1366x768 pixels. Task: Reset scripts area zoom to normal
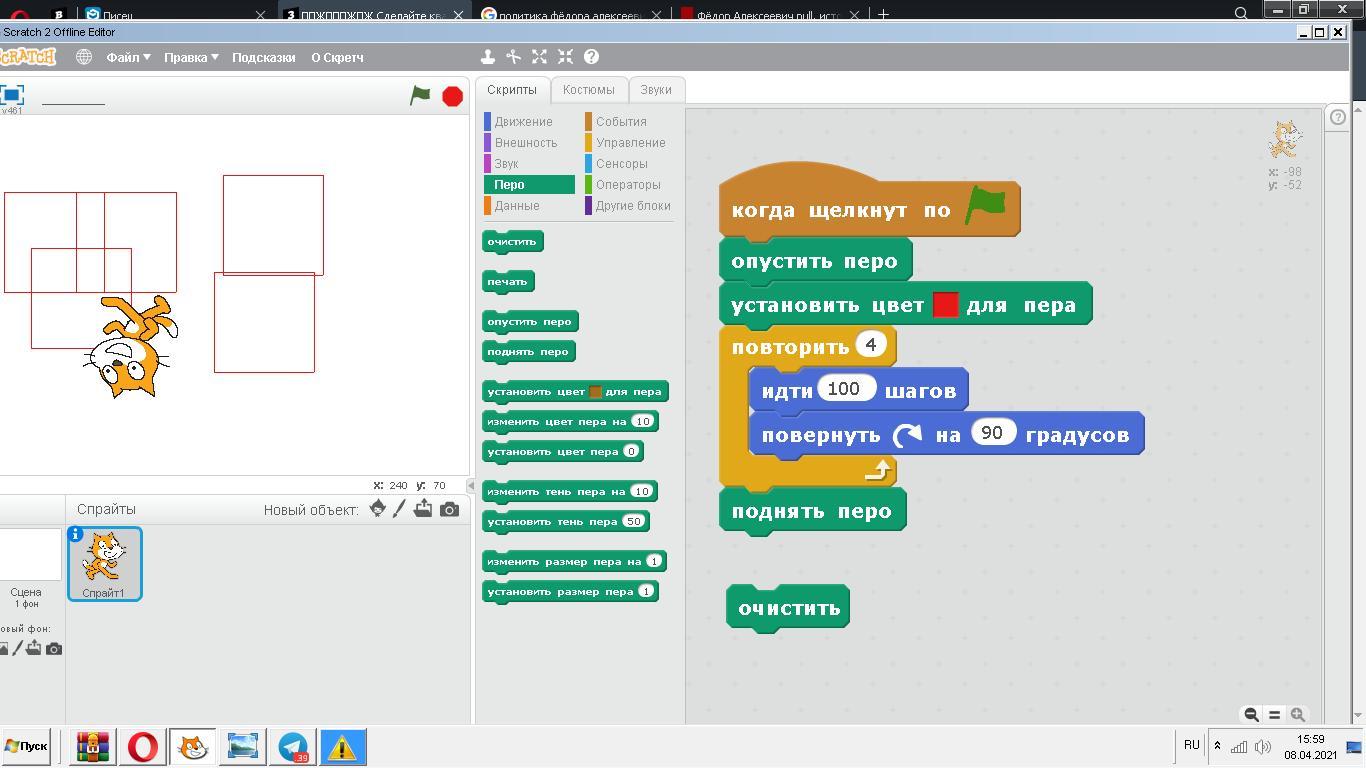tap(1274, 714)
